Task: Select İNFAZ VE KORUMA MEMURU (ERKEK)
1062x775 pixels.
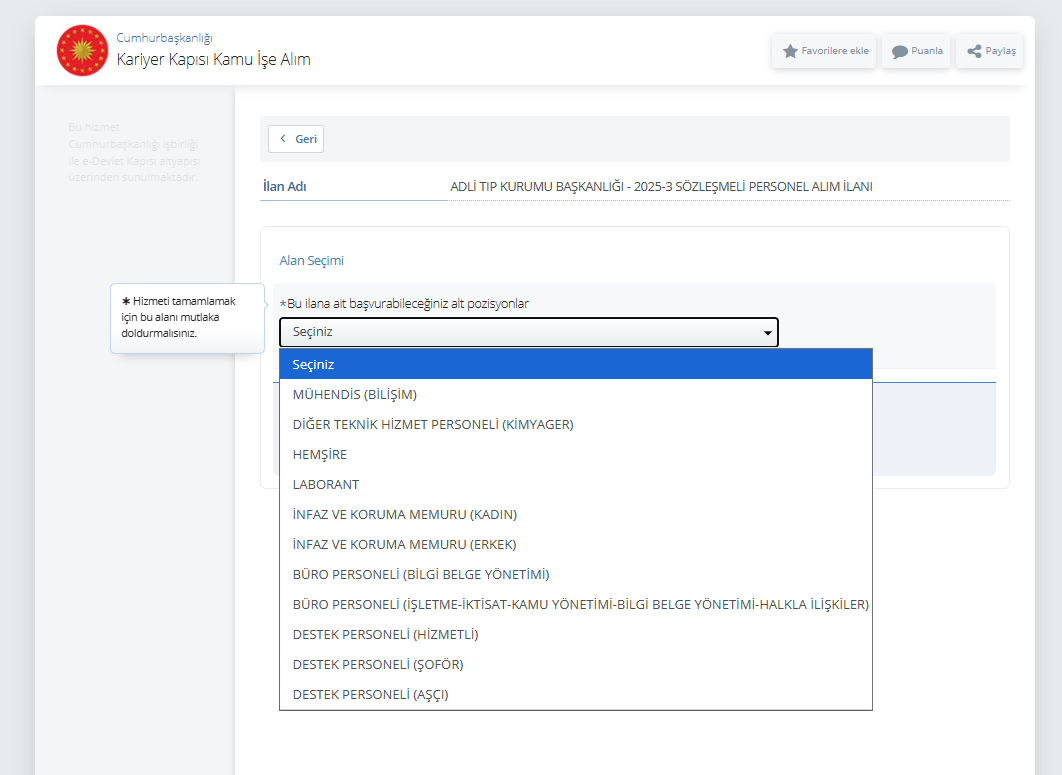Action: pyautogui.click(x=405, y=544)
